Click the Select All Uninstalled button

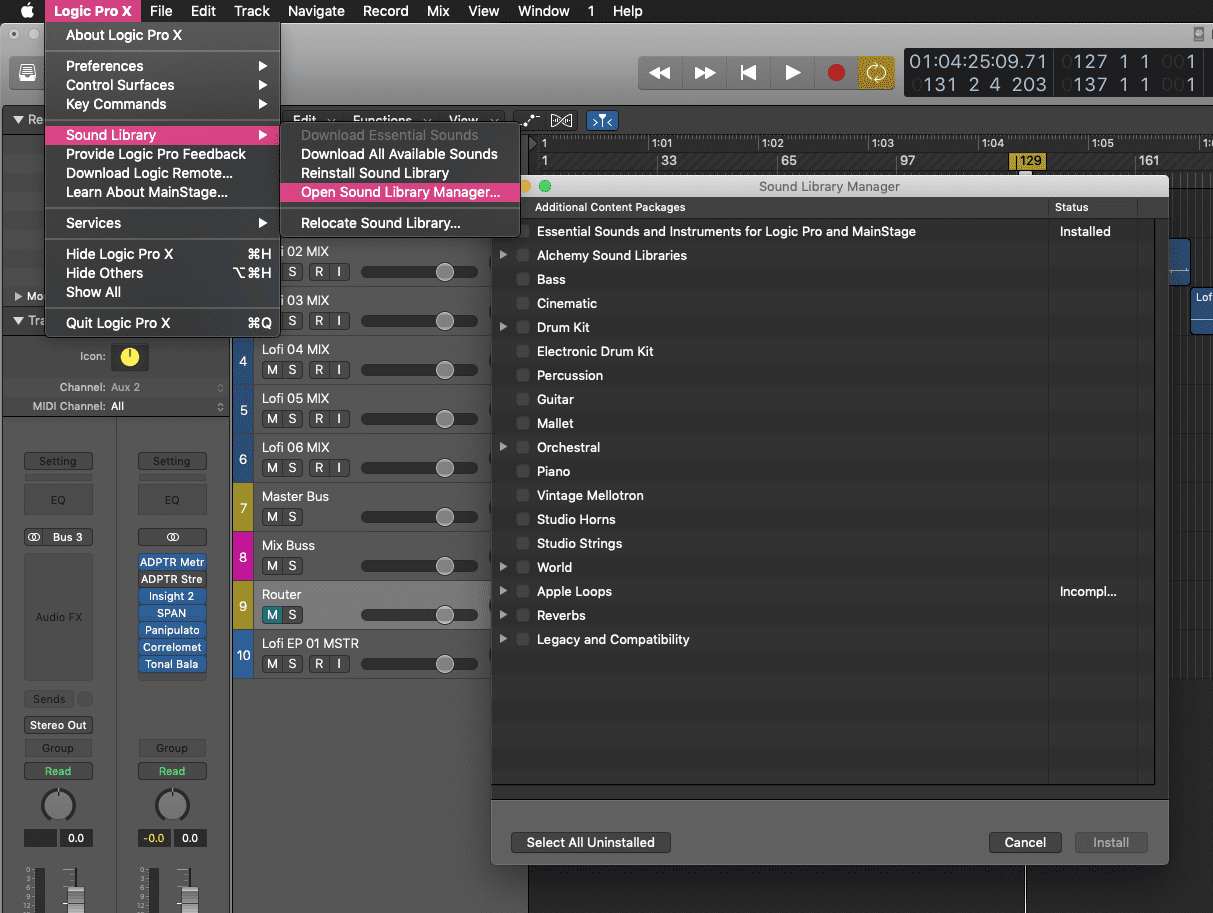pos(590,842)
